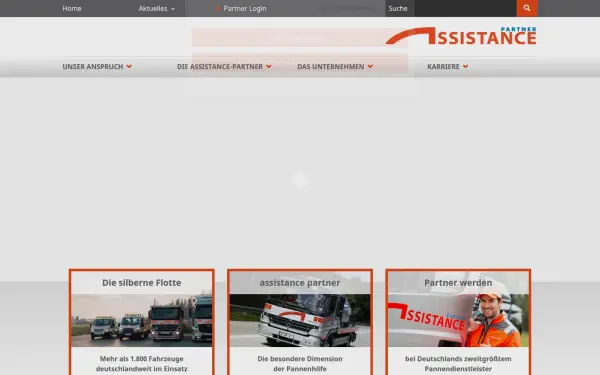Open the Aktuelles dropdown menu

tap(156, 8)
